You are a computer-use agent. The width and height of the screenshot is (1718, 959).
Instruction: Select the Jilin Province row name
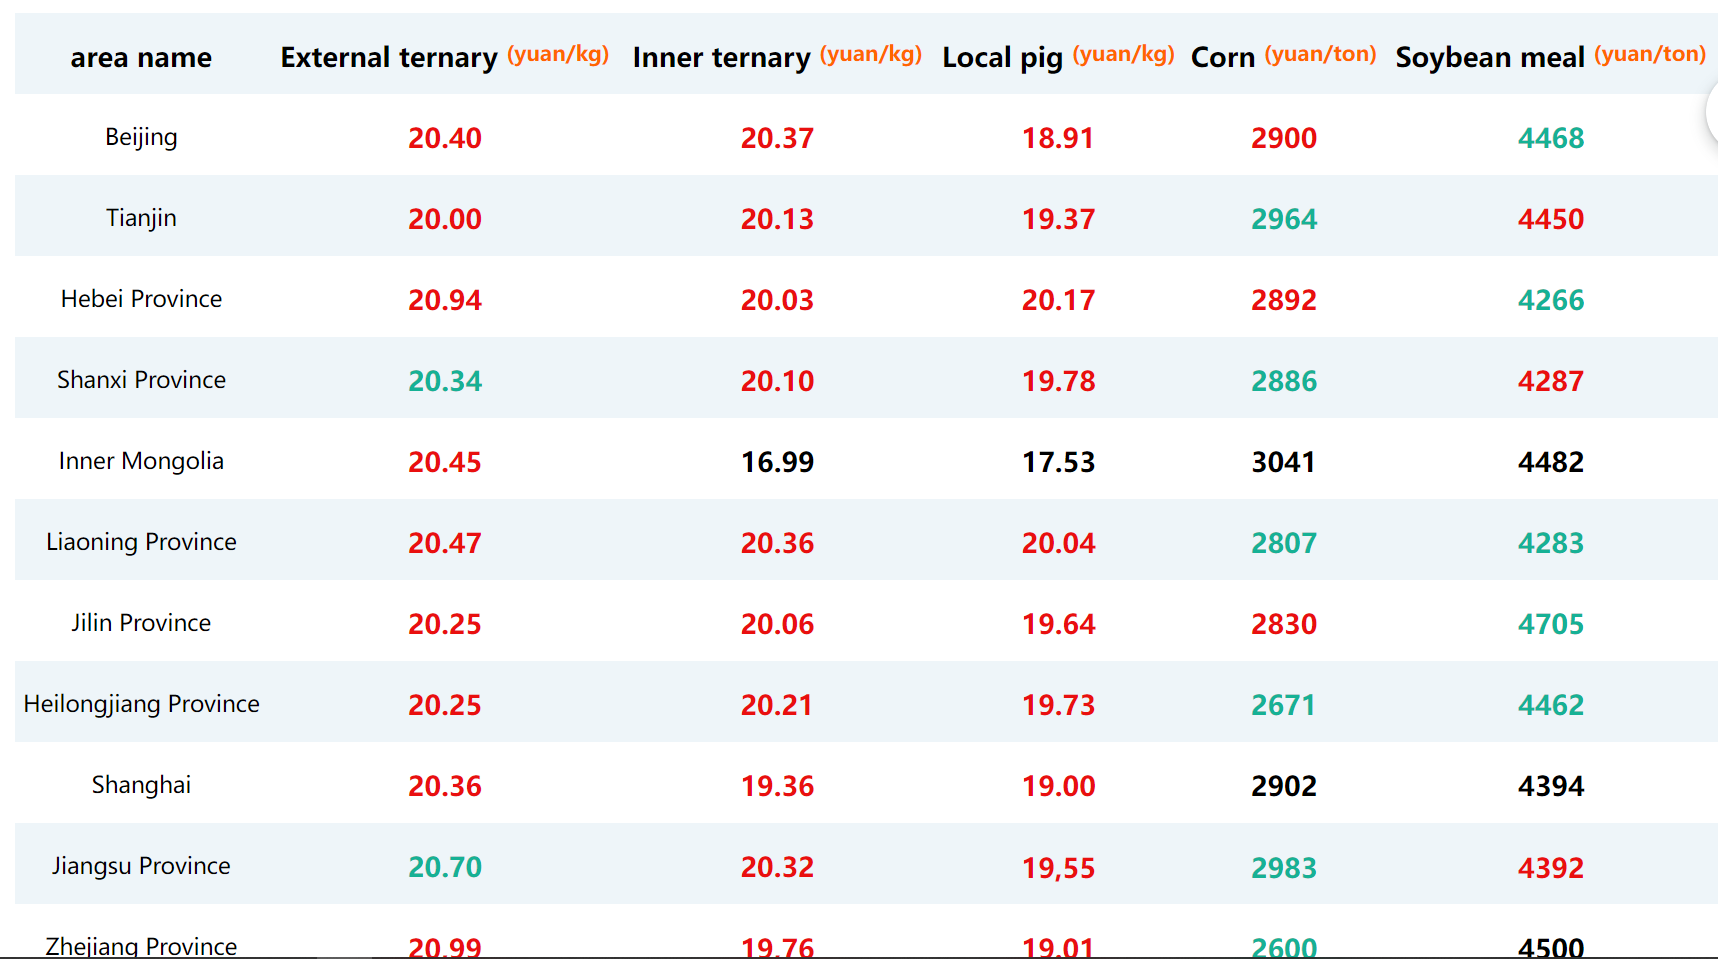(x=141, y=623)
